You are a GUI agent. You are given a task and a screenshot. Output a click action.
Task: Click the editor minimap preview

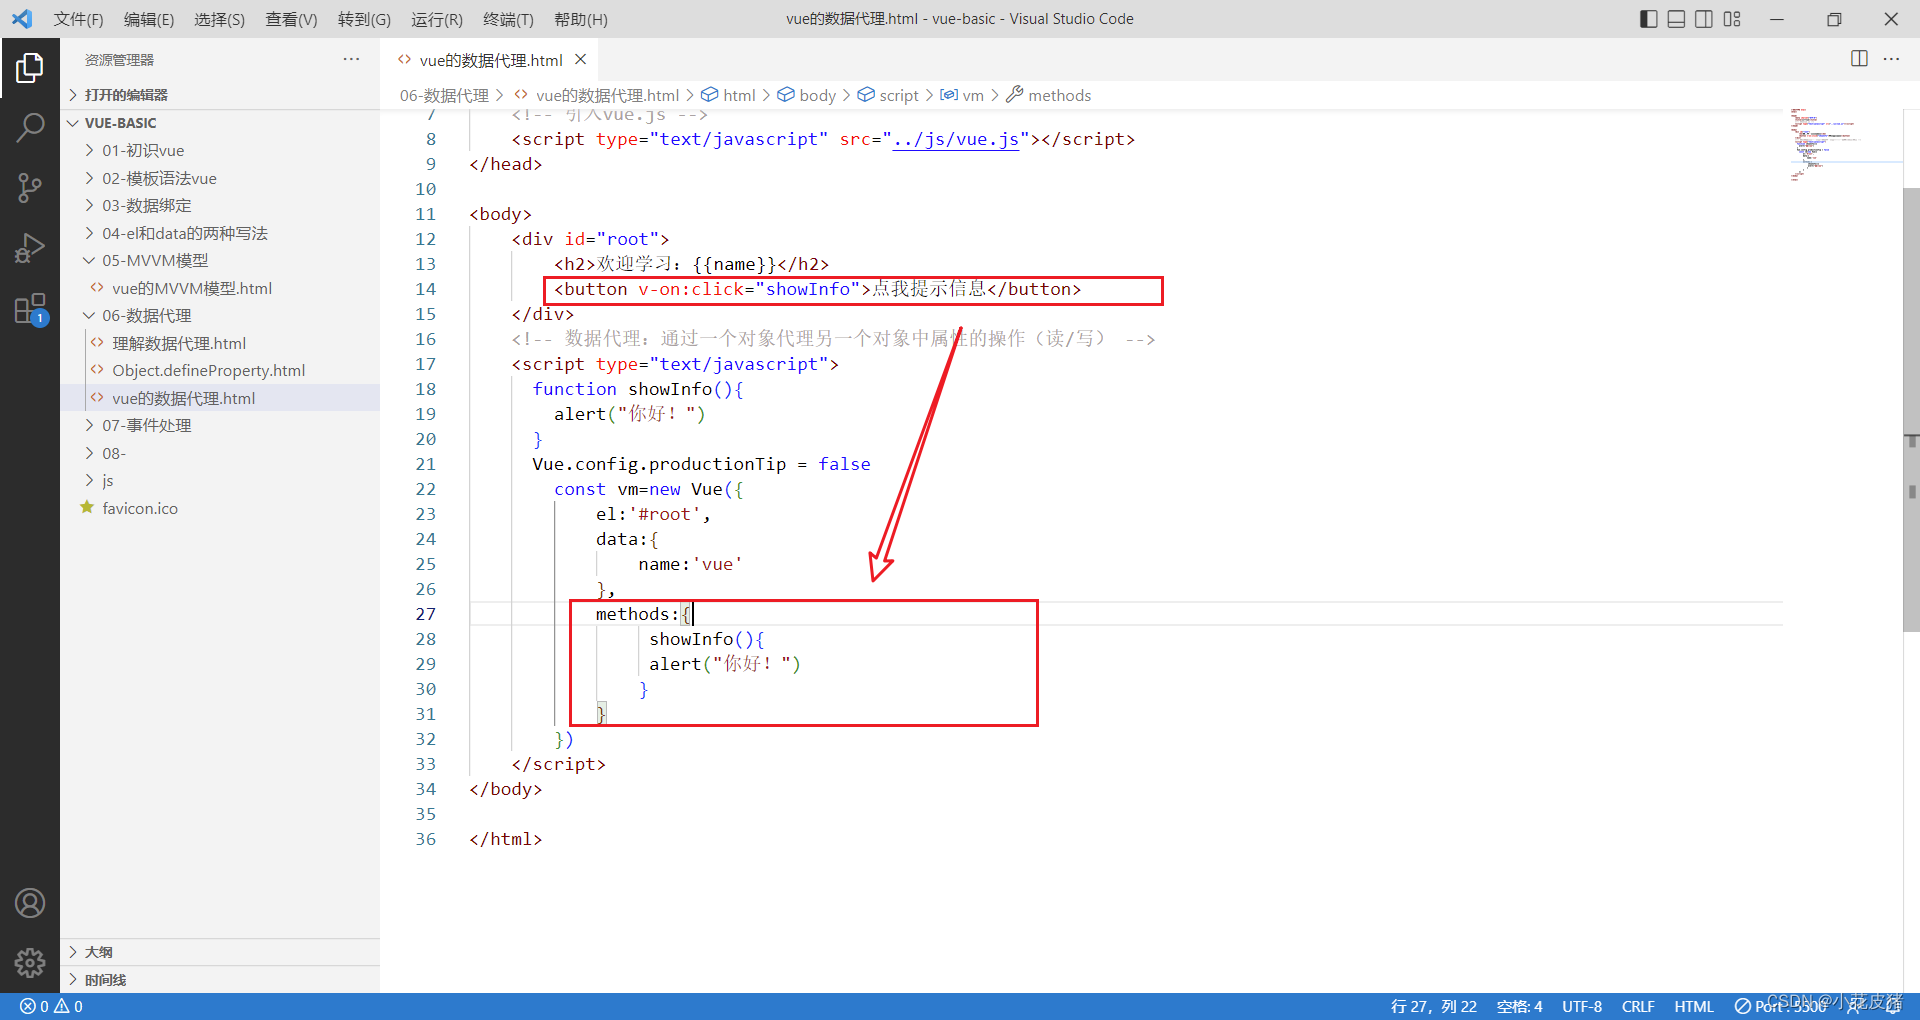[x=1843, y=146]
